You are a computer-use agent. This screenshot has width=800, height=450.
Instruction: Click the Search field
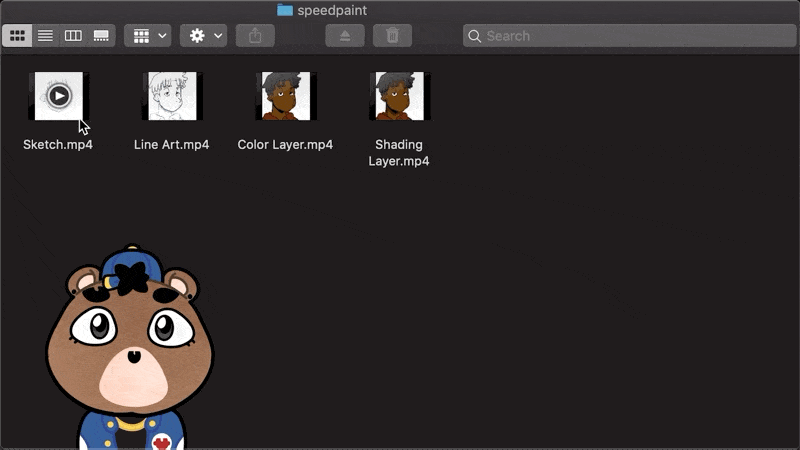(x=630, y=36)
